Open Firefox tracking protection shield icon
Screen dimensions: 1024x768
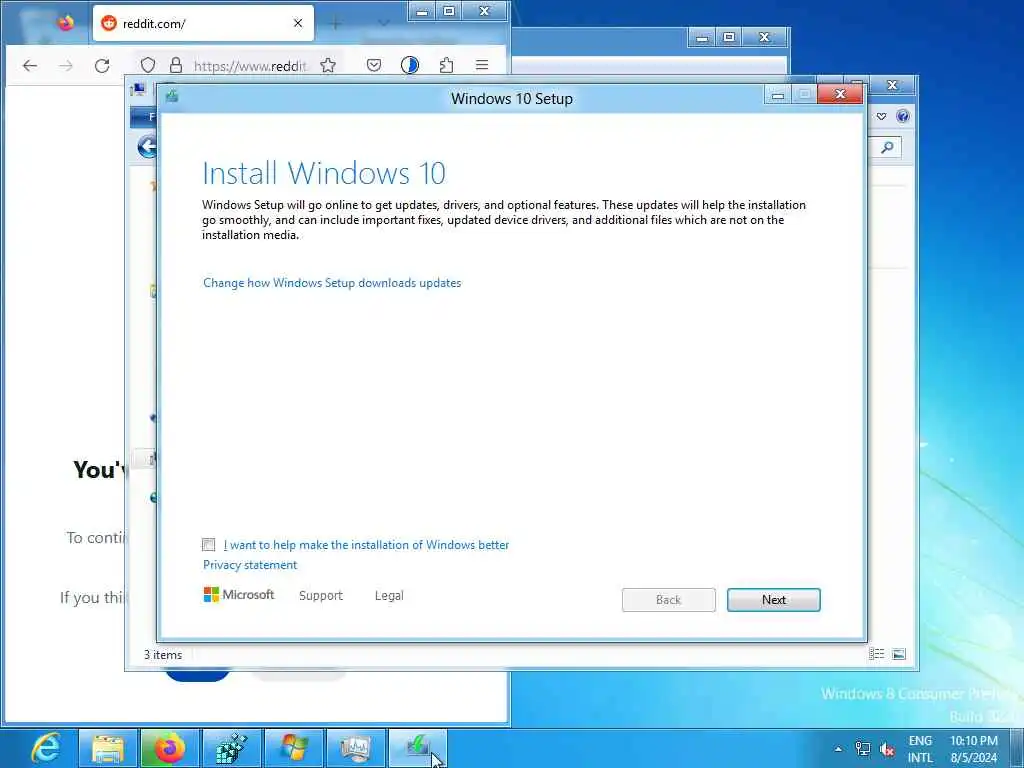[148, 65]
